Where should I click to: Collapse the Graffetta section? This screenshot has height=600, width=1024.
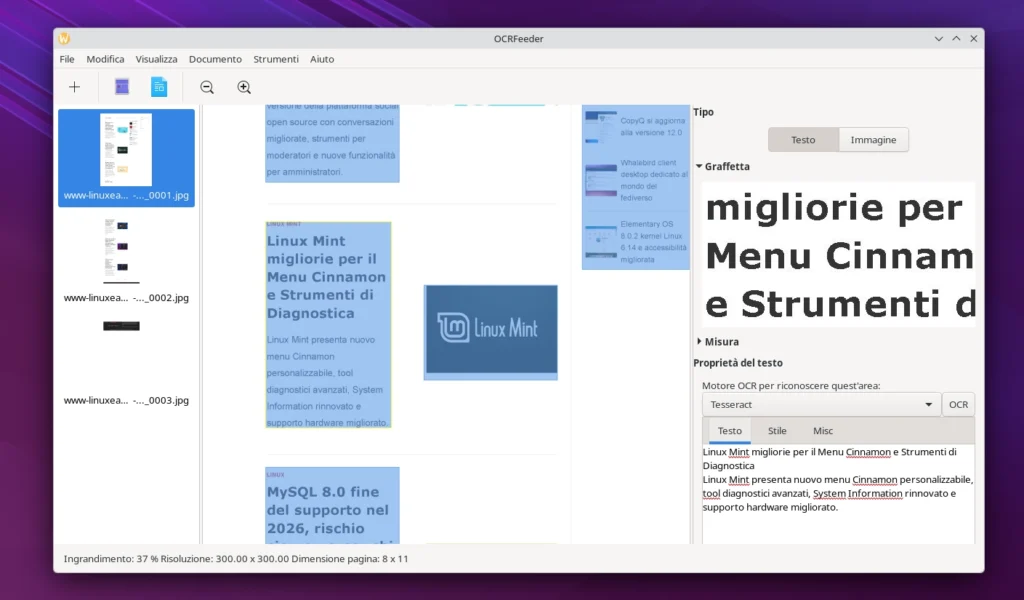click(699, 167)
